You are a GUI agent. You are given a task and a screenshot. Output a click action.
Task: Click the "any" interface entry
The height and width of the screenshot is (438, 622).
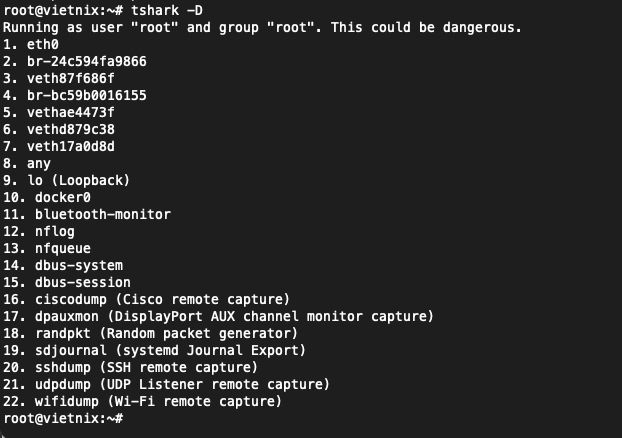38,163
